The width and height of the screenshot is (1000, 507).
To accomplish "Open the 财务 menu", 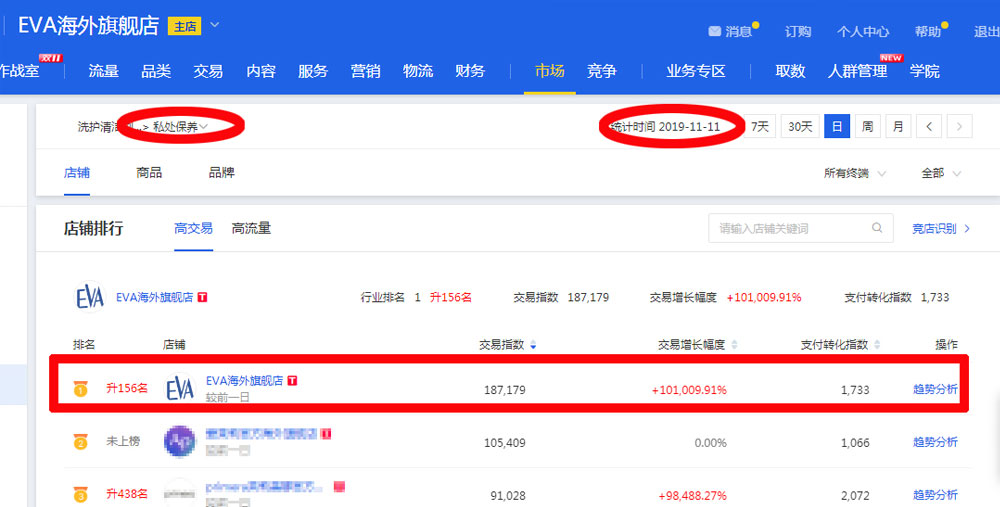I will [470, 71].
